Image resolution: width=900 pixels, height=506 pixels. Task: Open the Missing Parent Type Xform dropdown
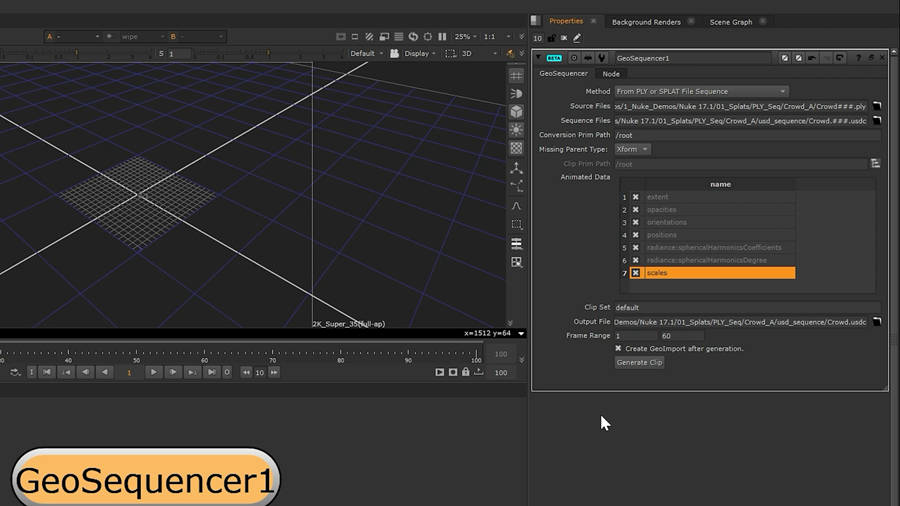(x=633, y=149)
